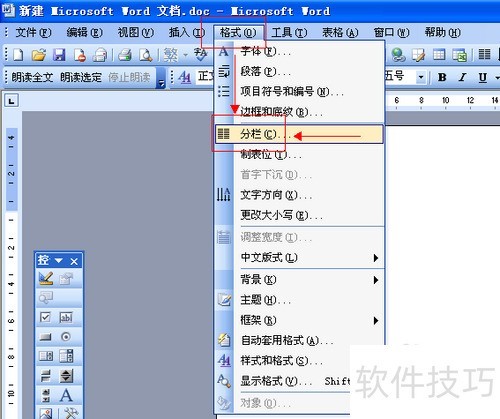Toggle Underline formatting

tap(482, 77)
